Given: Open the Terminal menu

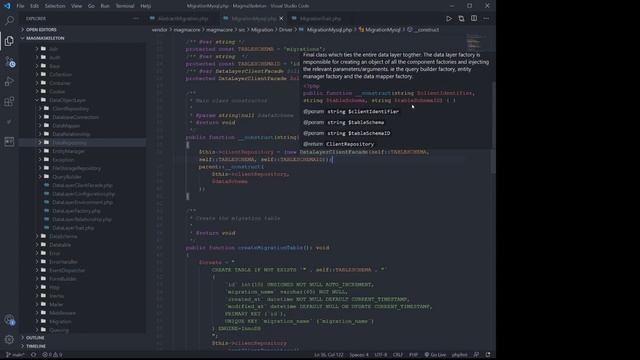Looking at the screenshot, I should 125,6.
